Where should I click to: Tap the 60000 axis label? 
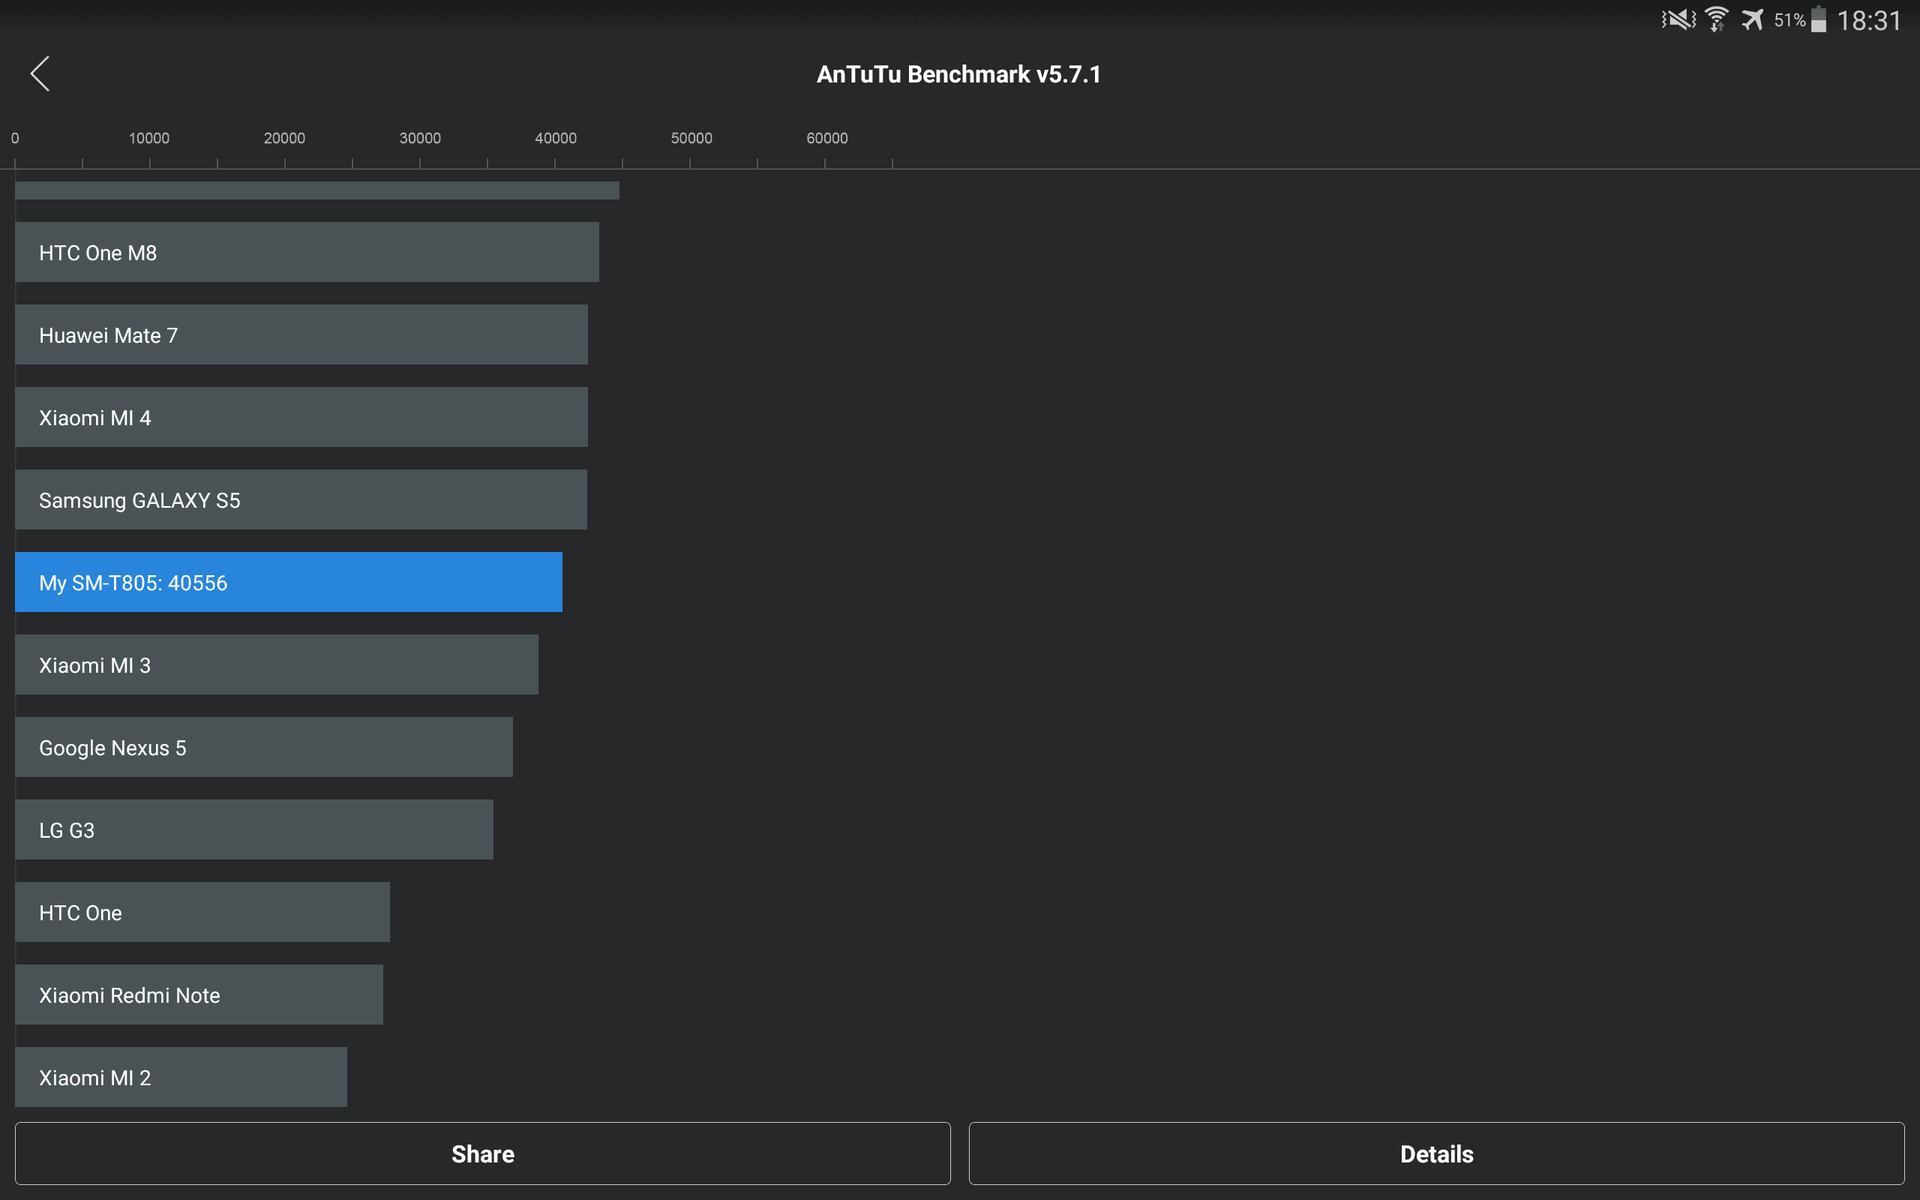tap(827, 138)
